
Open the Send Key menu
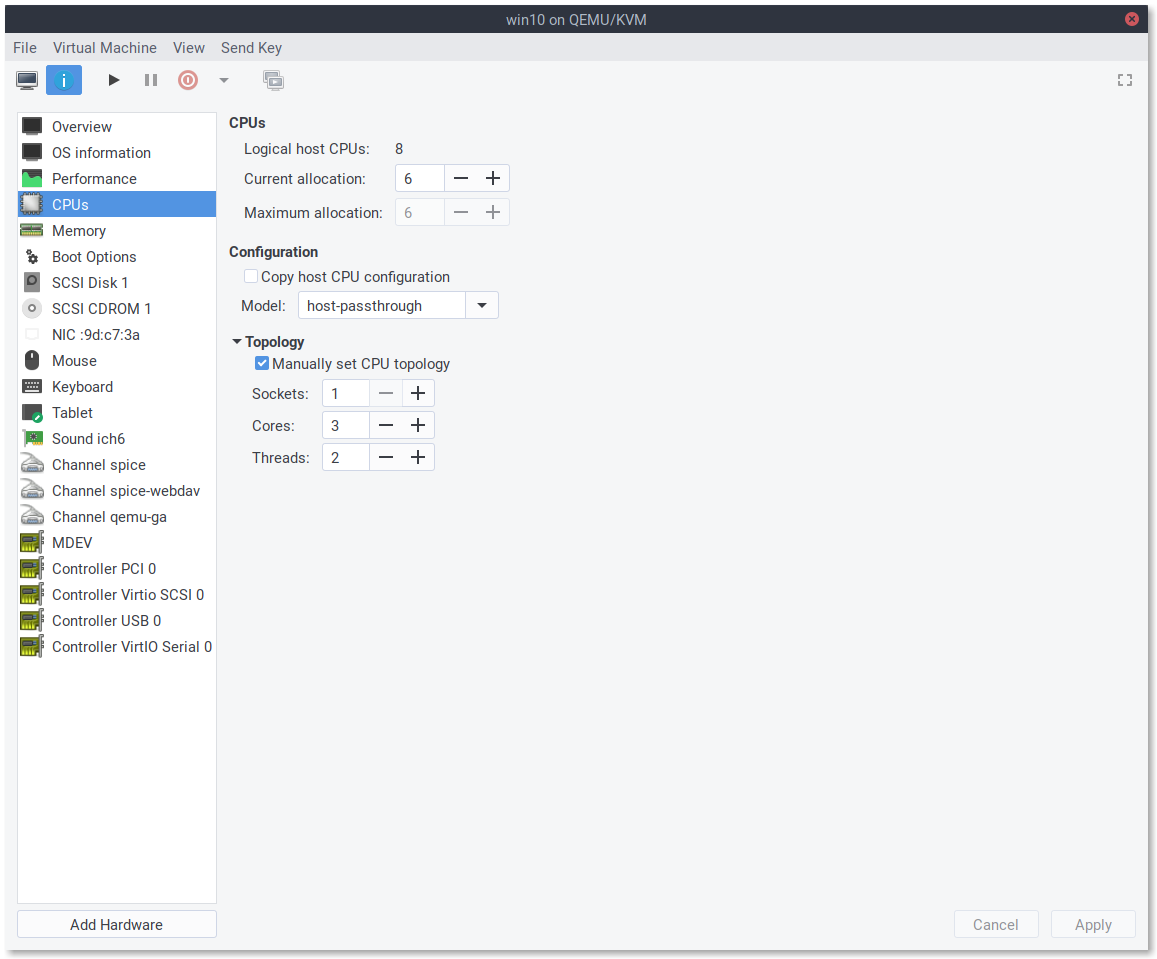click(252, 48)
